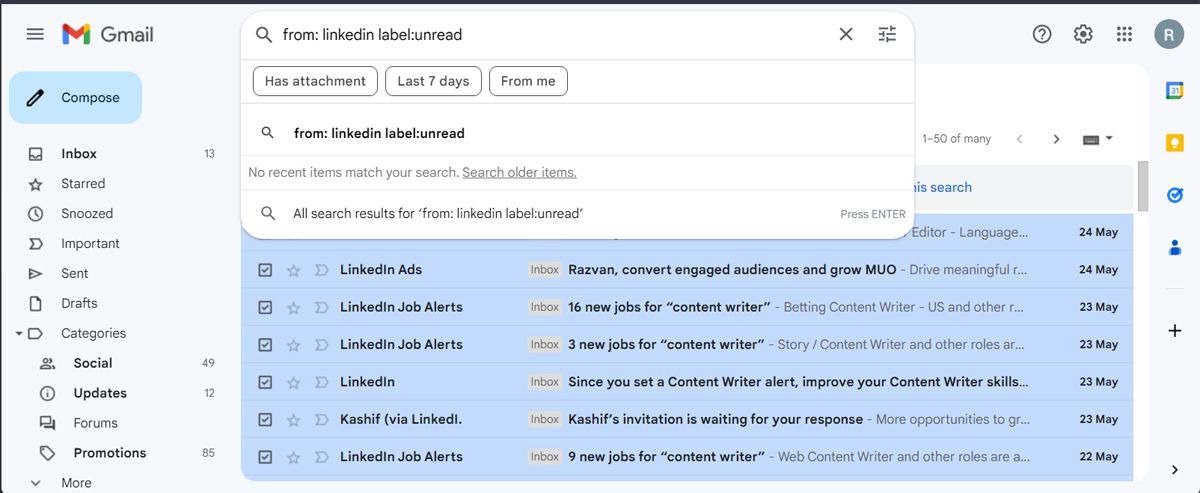
Task: Clear the search with the X icon
Action: [x=846, y=34]
